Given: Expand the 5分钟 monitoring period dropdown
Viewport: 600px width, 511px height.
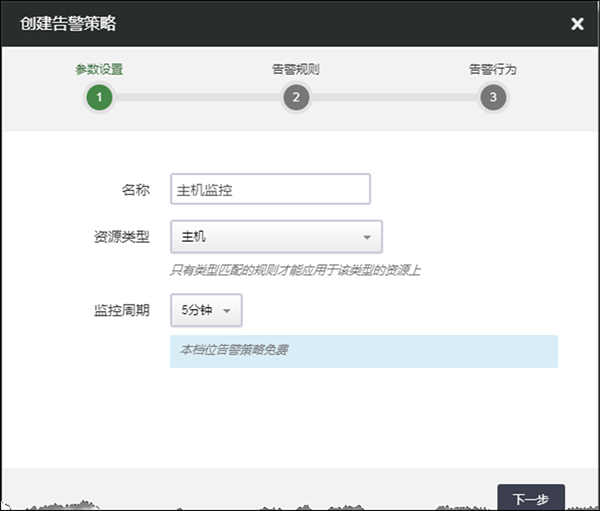Looking at the screenshot, I should (x=206, y=310).
